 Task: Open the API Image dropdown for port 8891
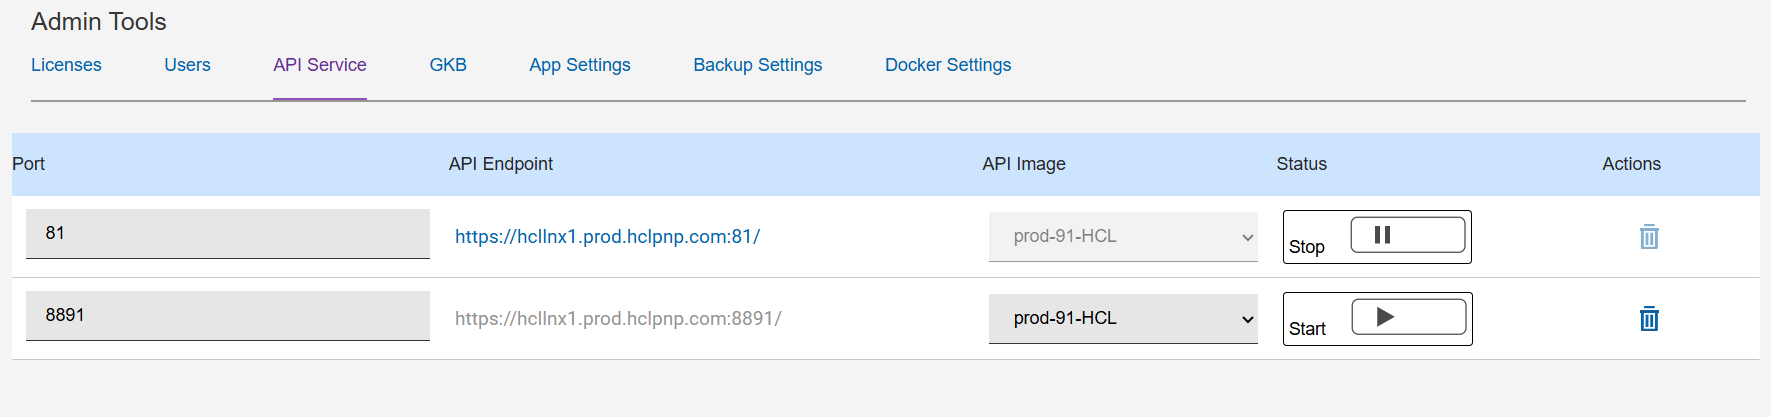[x=1122, y=318]
